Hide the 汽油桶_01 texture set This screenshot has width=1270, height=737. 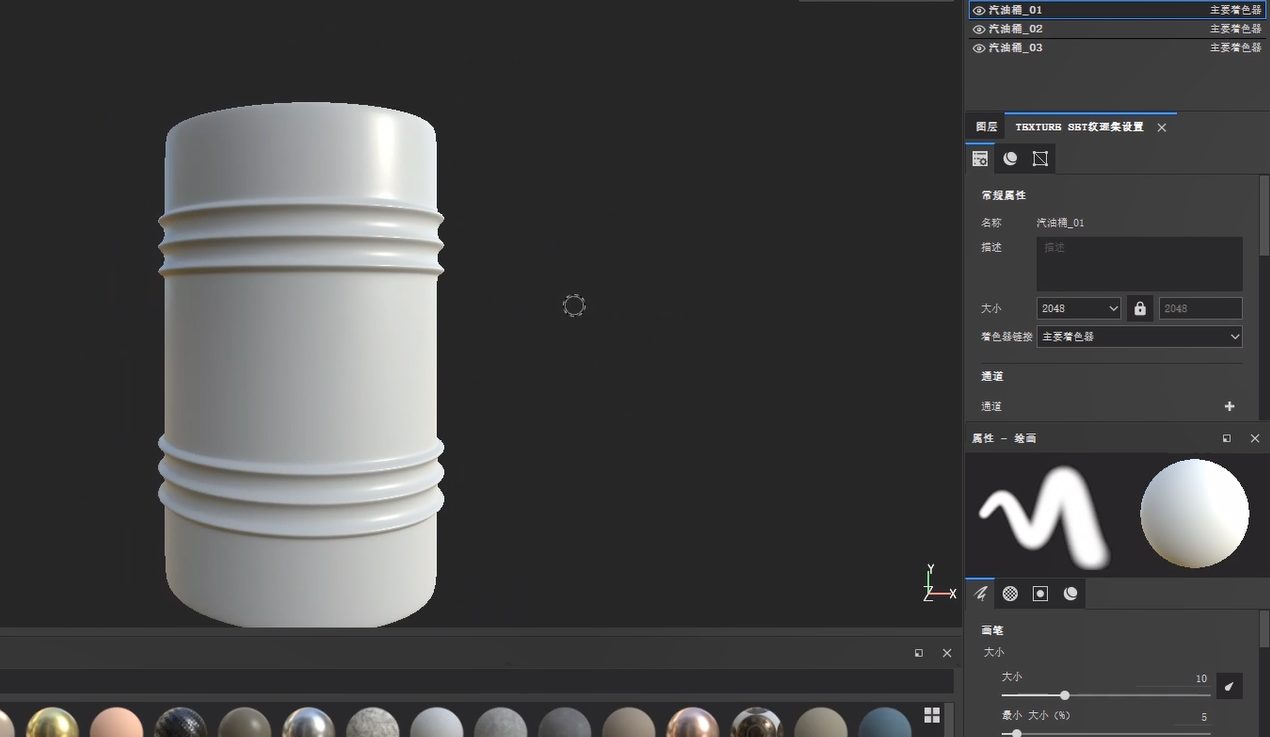pos(979,10)
